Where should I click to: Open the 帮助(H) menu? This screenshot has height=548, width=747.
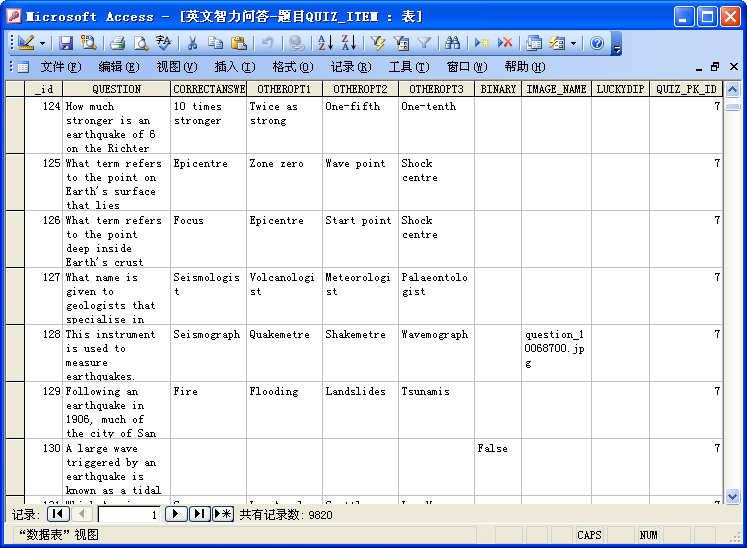[525, 67]
